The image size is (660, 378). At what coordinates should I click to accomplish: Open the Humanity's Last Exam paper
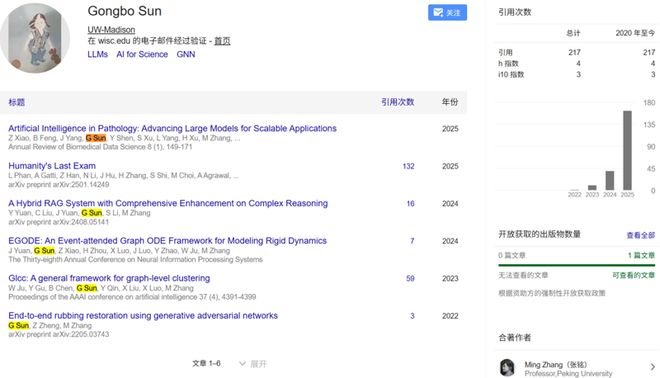tap(52, 166)
